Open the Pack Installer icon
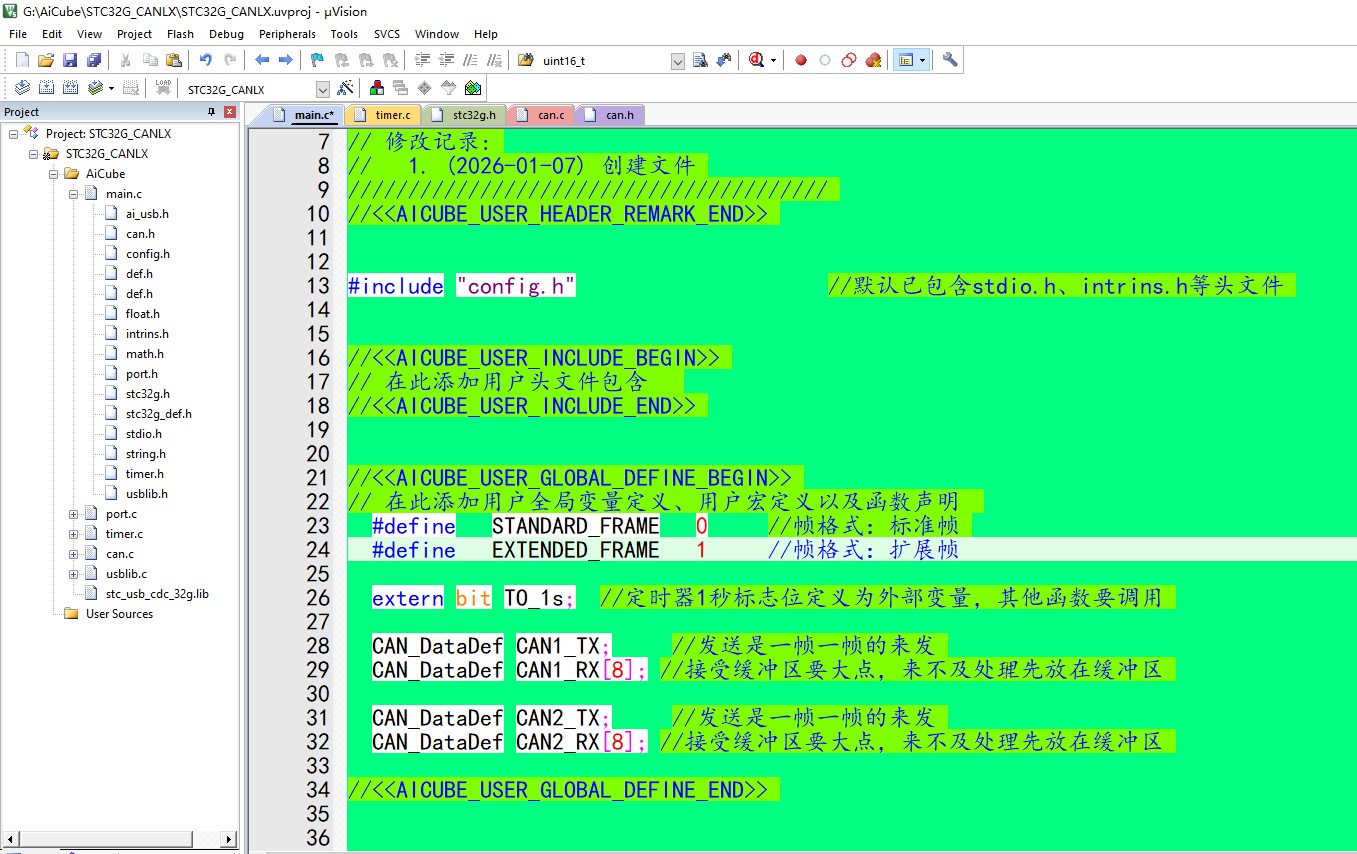 coord(473,88)
